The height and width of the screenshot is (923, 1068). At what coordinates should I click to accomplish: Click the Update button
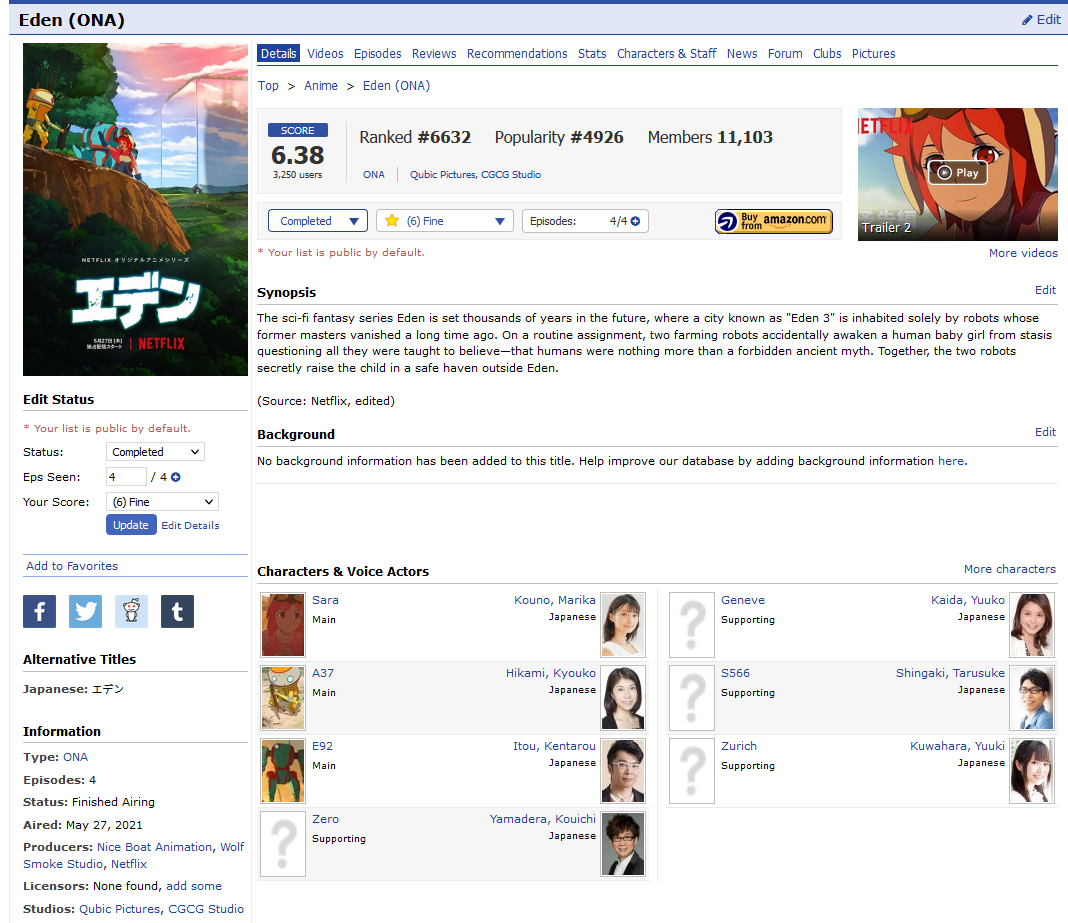[131, 525]
